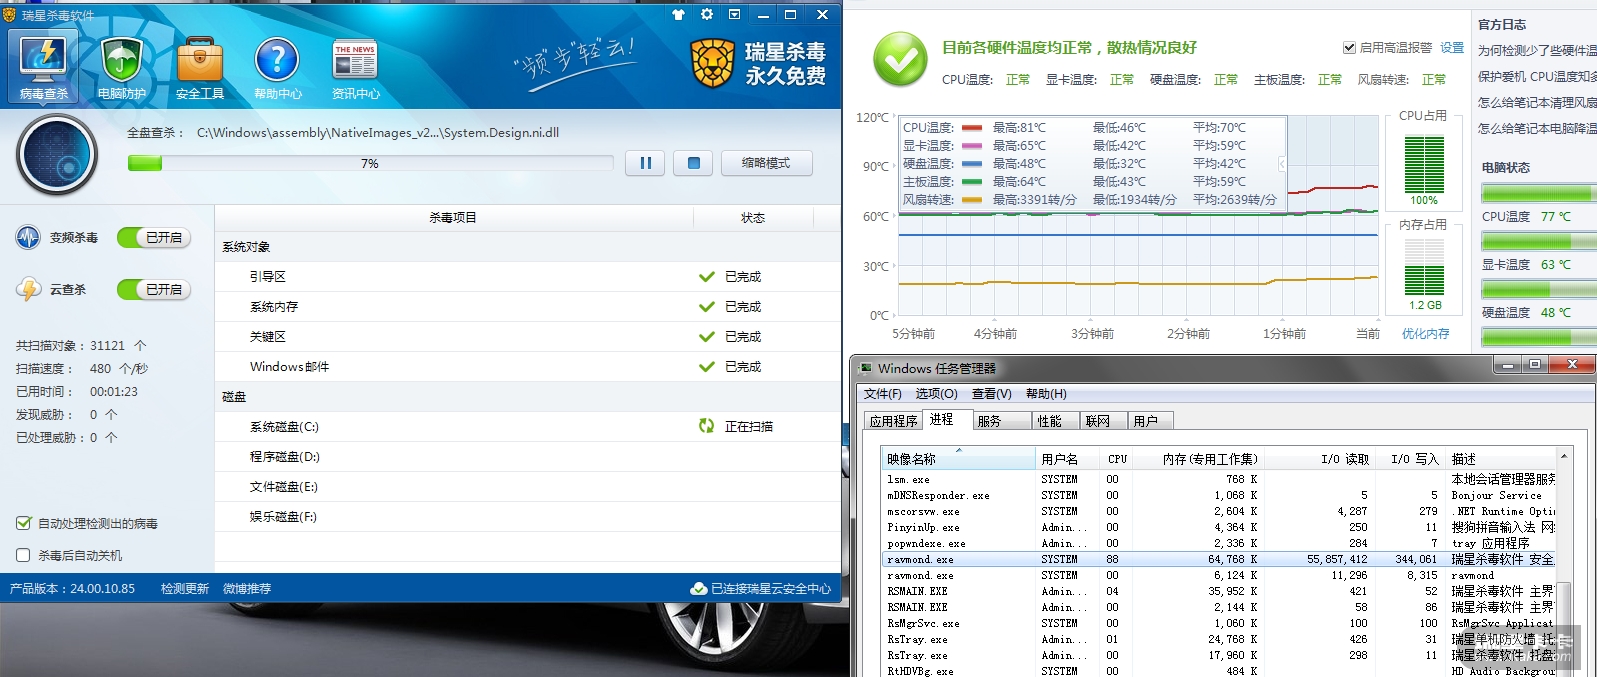Open the 查看(V) menu in Task Manager

[x=991, y=394]
